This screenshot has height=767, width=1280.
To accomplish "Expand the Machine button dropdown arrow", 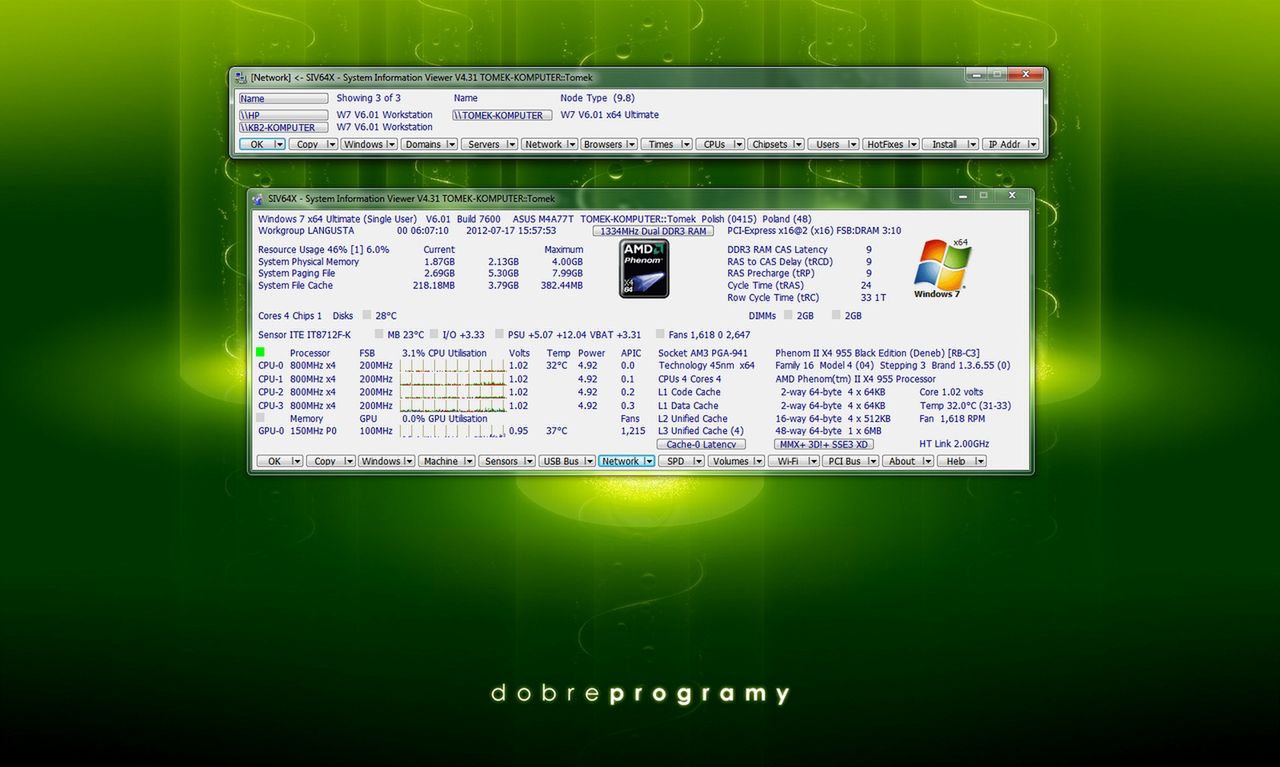I will pos(468,461).
